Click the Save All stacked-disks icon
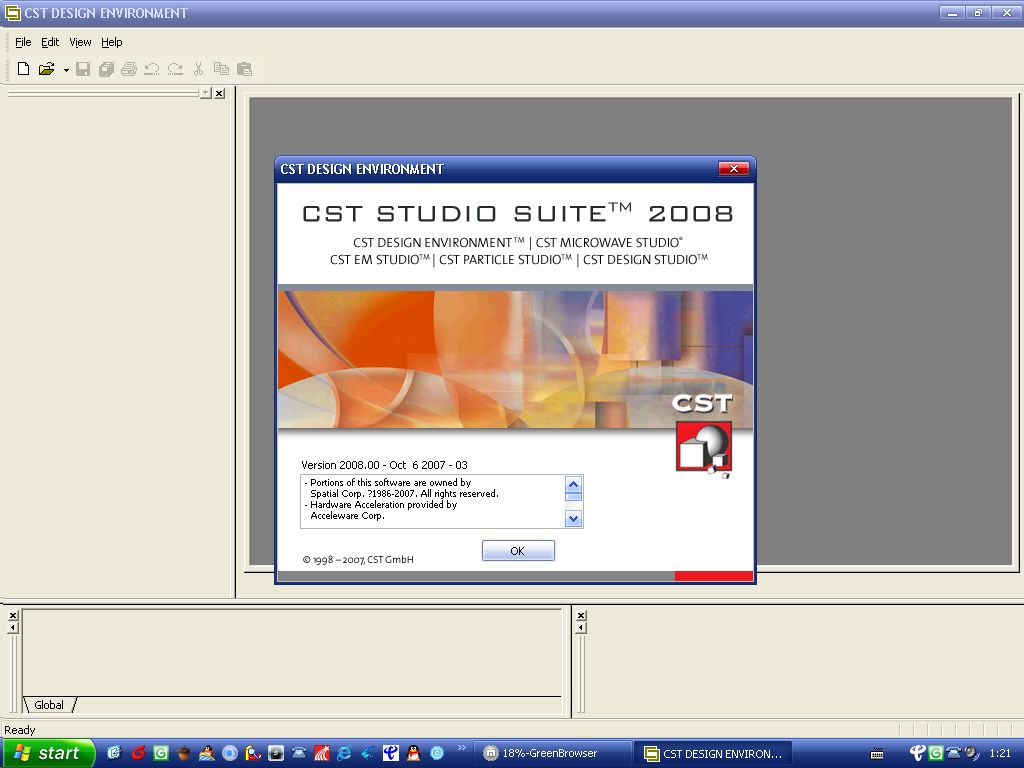Image resolution: width=1024 pixels, height=768 pixels. pyautogui.click(x=106, y=69)
